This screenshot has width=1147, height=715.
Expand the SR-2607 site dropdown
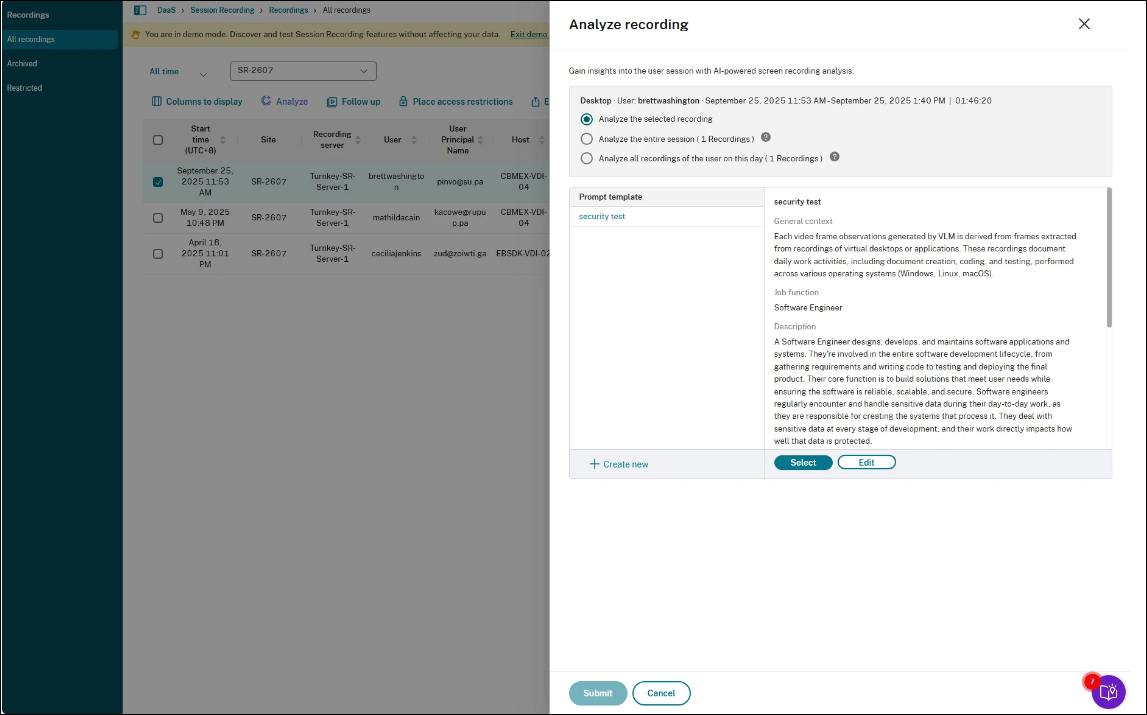coord(303,71)
